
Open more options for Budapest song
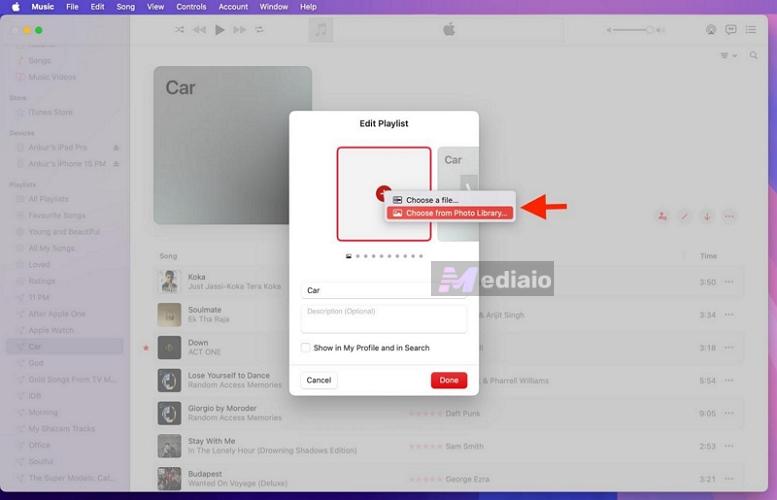729,479
